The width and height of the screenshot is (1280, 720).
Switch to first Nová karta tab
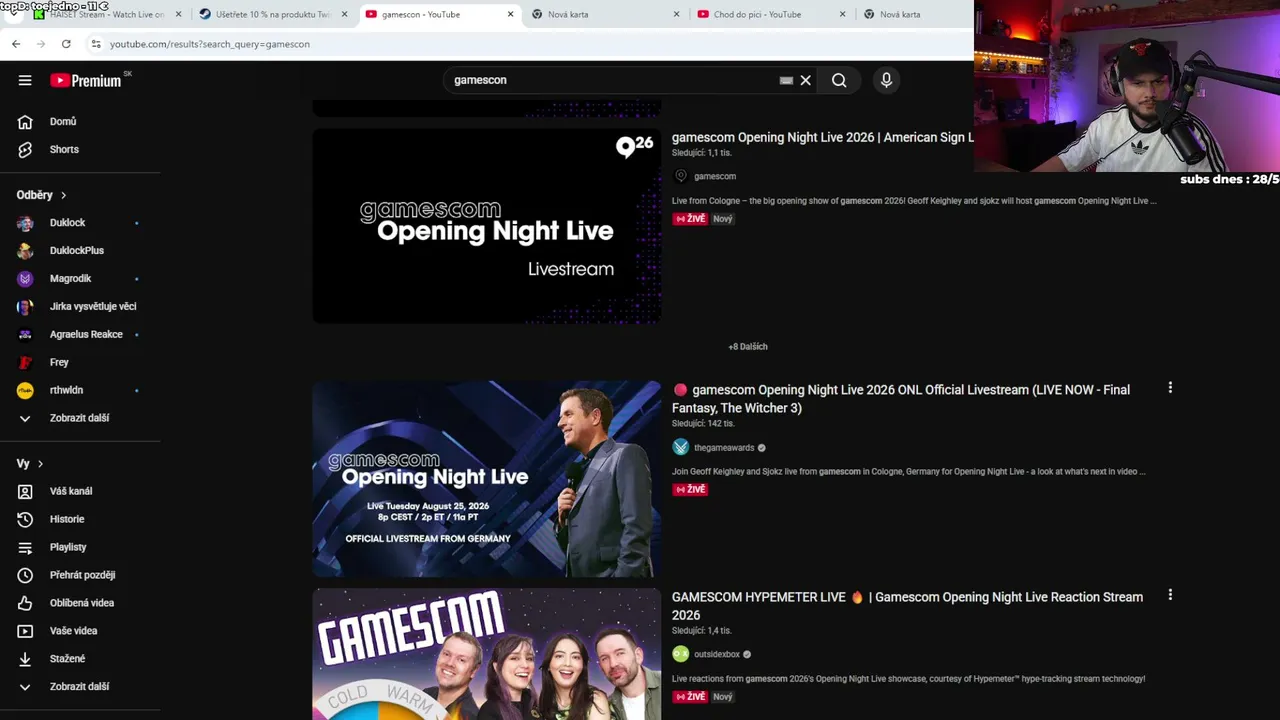point(606,14)
